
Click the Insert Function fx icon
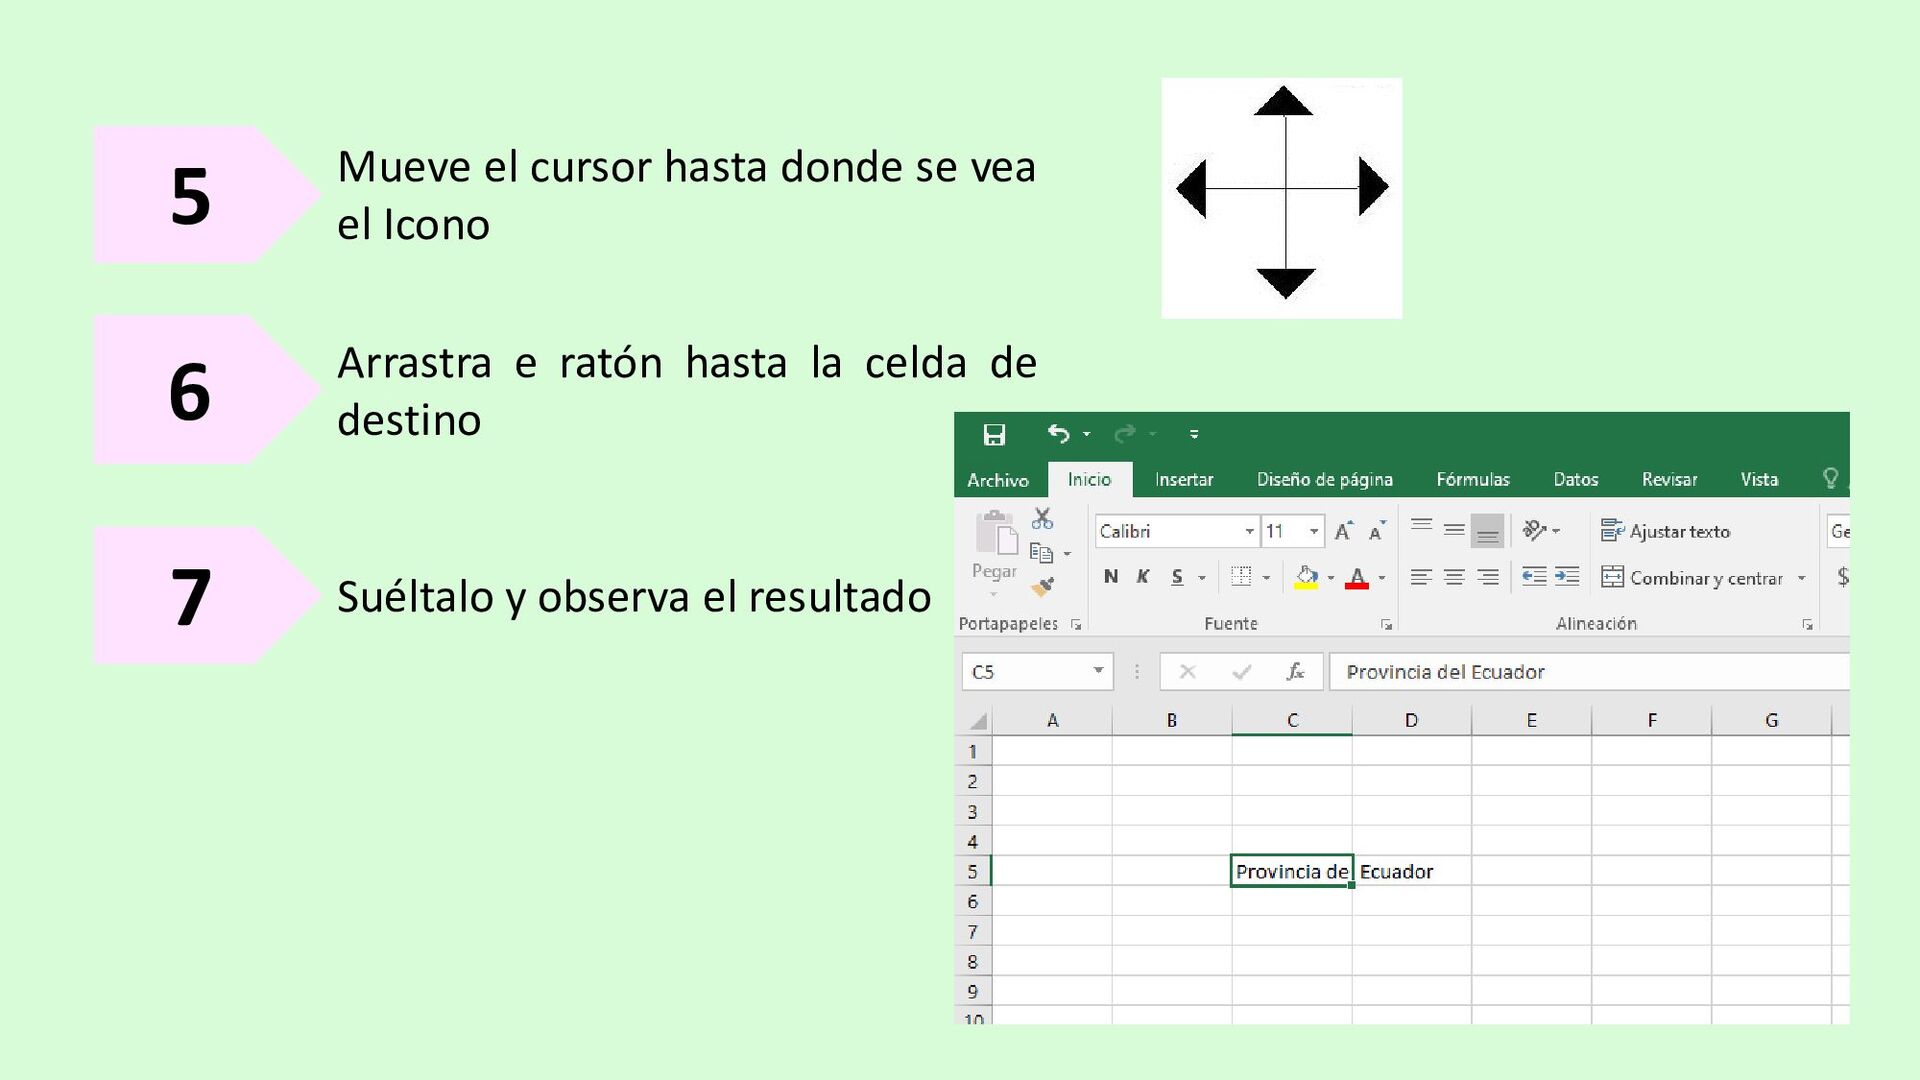(1295, 672)
